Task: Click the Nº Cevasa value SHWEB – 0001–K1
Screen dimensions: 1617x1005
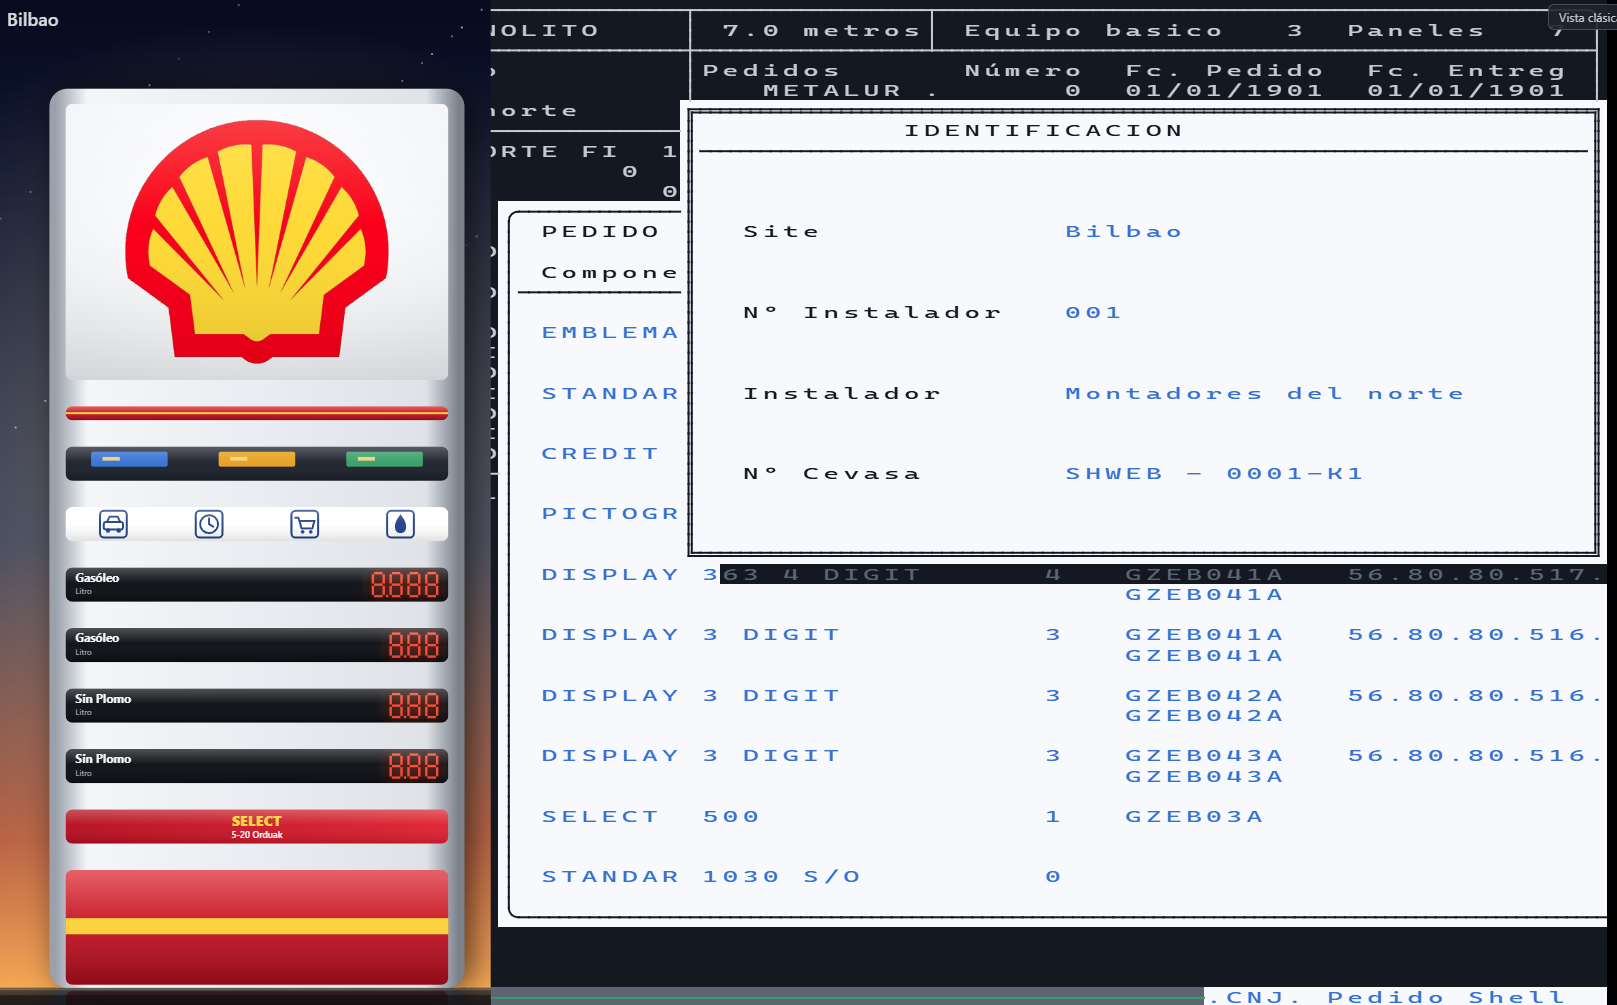Action: [x=1214, y=474]
